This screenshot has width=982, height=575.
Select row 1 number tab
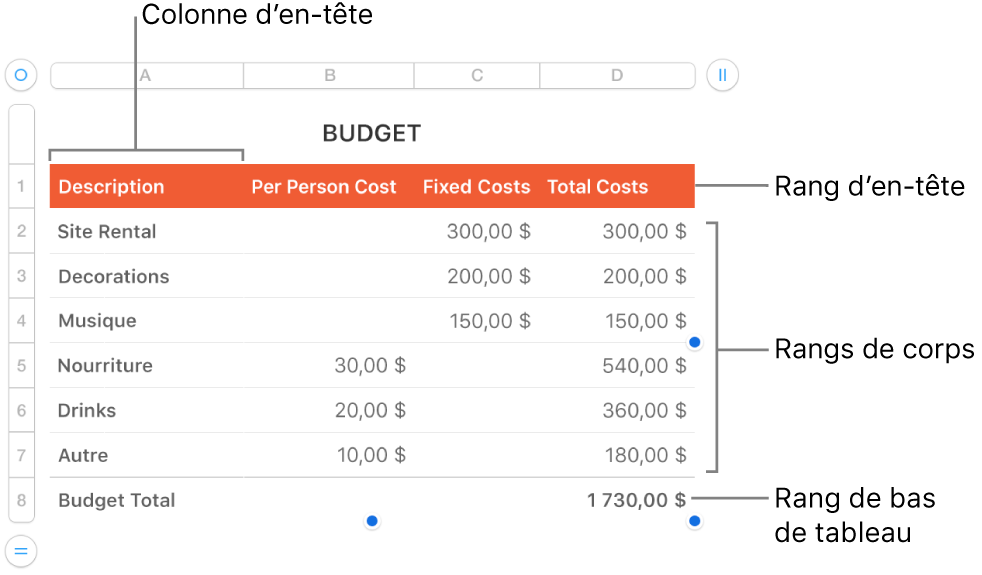pyautogui.click(x=21, y=186)
